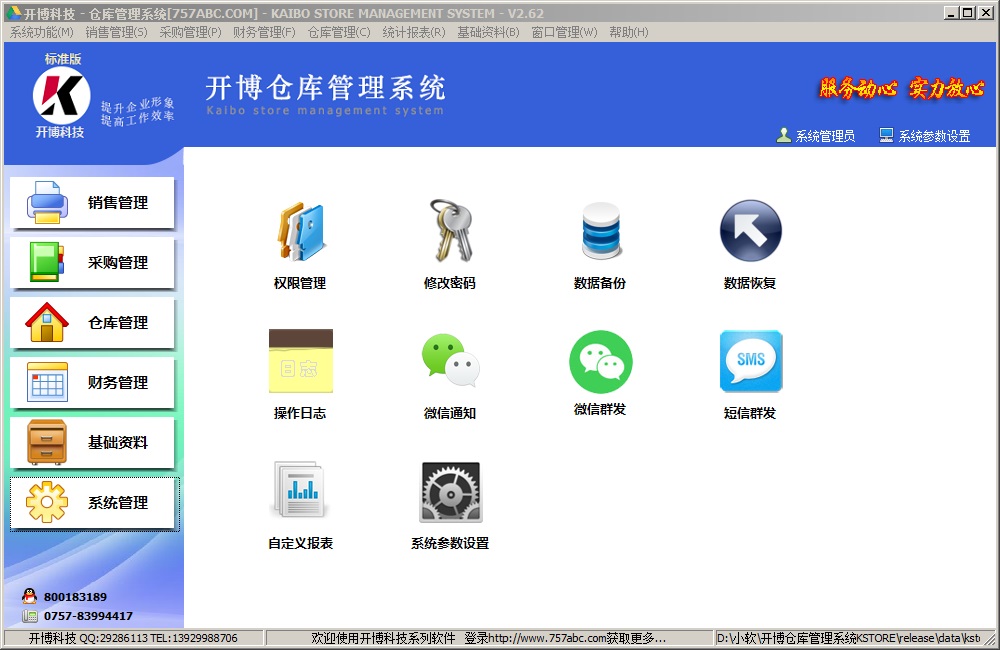Click the 修改密码 keys icon
Viewport: 1000px width, 650px height.
pos(450,233)
